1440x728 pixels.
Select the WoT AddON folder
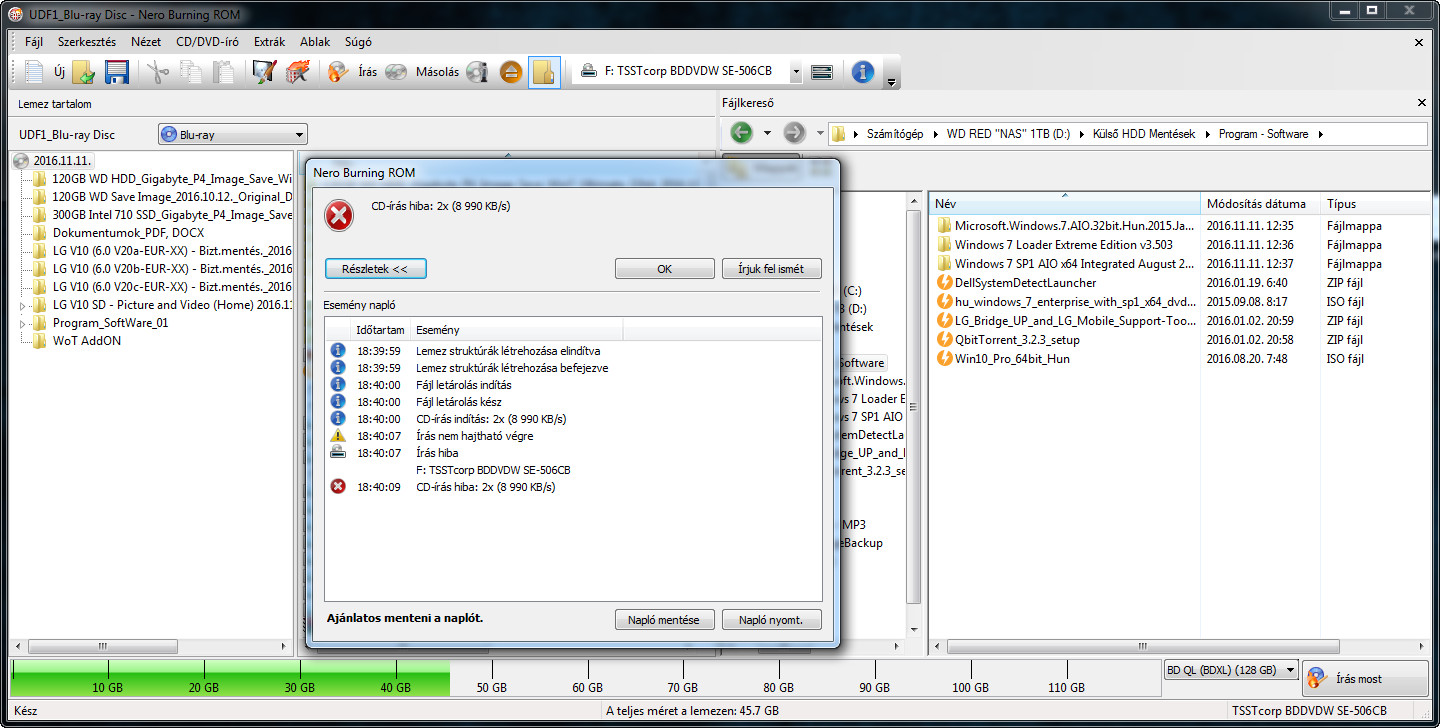point(87,341)
